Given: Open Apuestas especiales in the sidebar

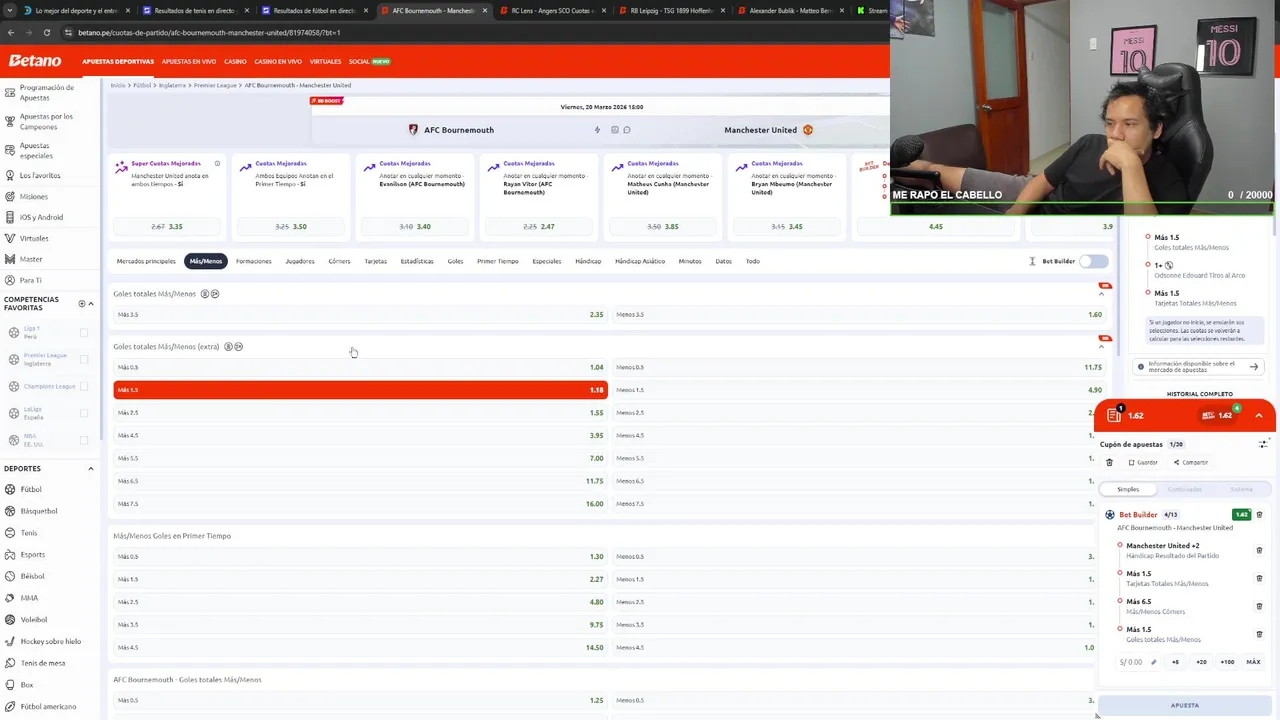Looking at the screenshot, I should pos(36,150).
